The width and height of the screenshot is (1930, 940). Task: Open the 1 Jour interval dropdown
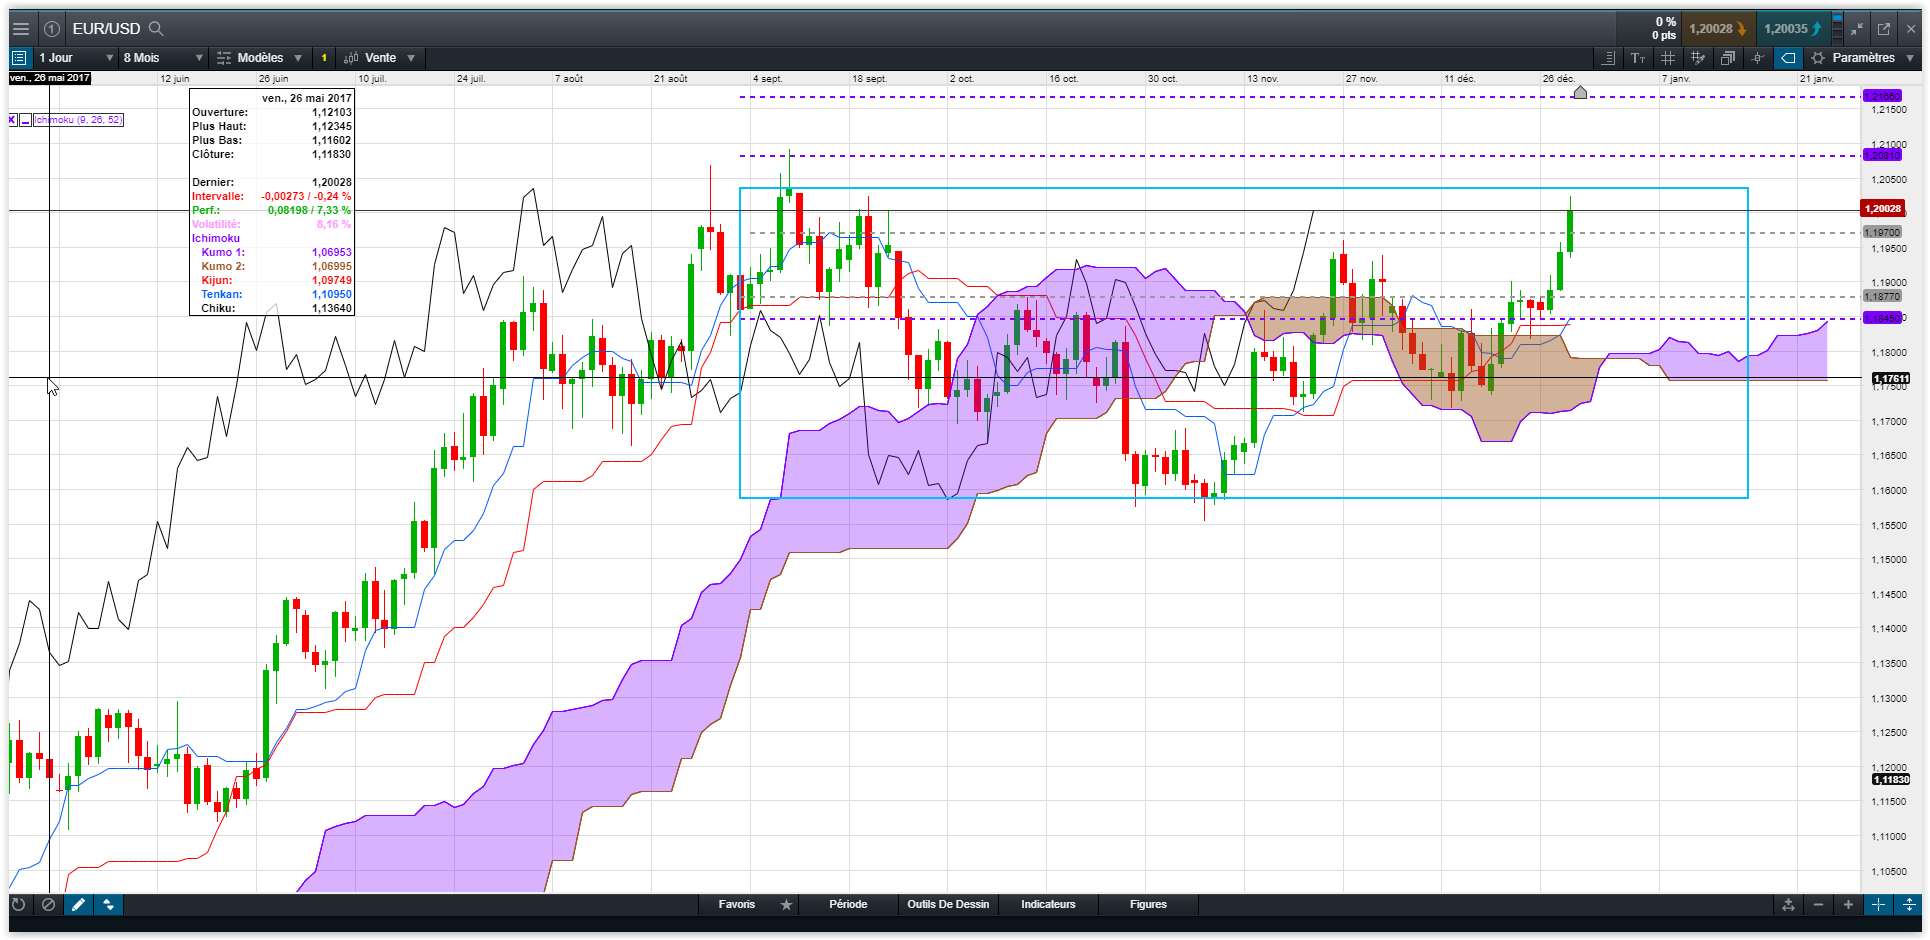(x=76, y=58)
